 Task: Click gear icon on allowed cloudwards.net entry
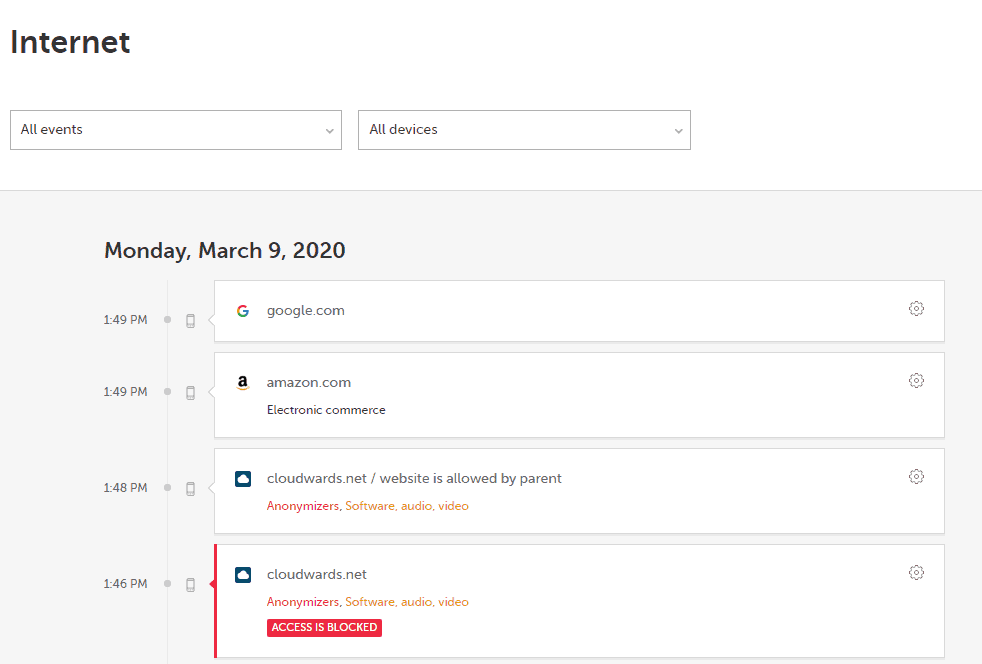pyautogui.click(x=916, y=476)
